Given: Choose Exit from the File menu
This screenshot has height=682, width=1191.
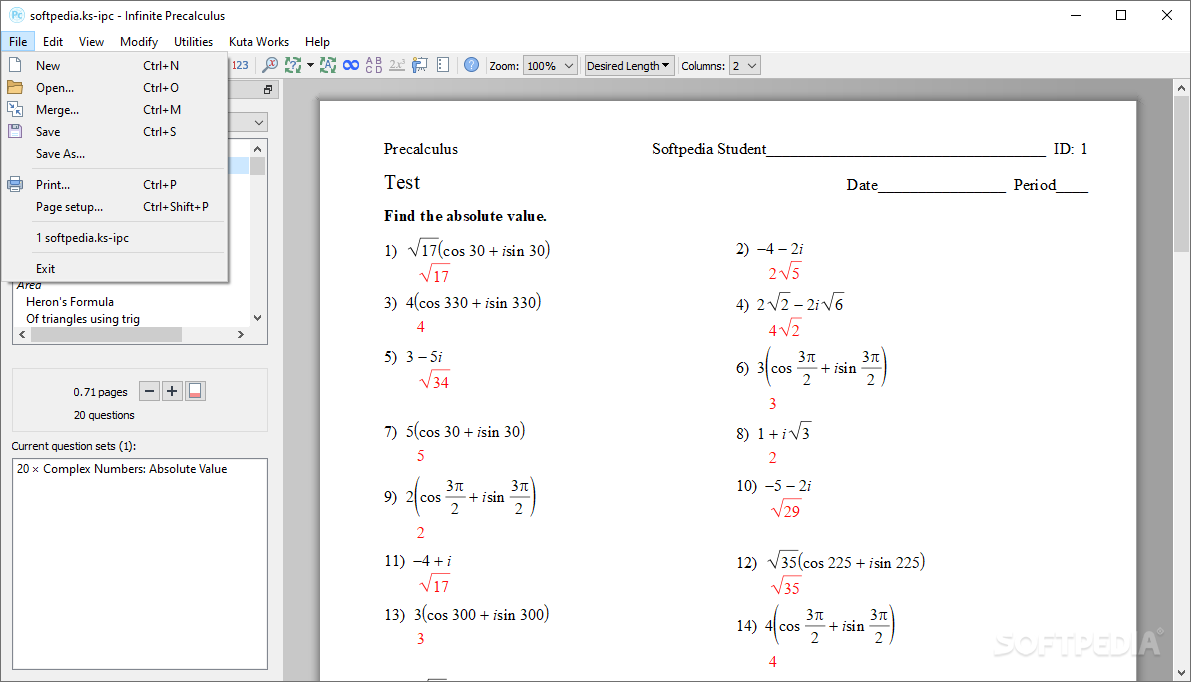Looking at the screenshot, I should [114, 269].
